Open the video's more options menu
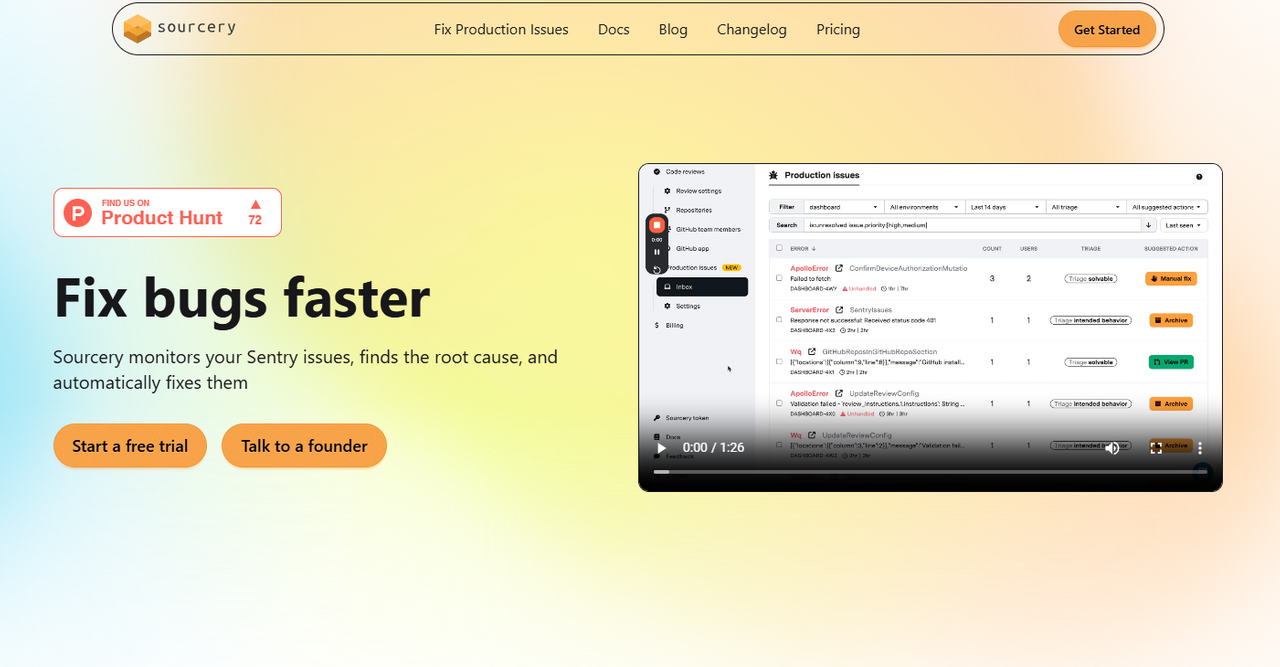Screen dimensions: 1280x667 pyautogui.click(x=1200, y=447)
